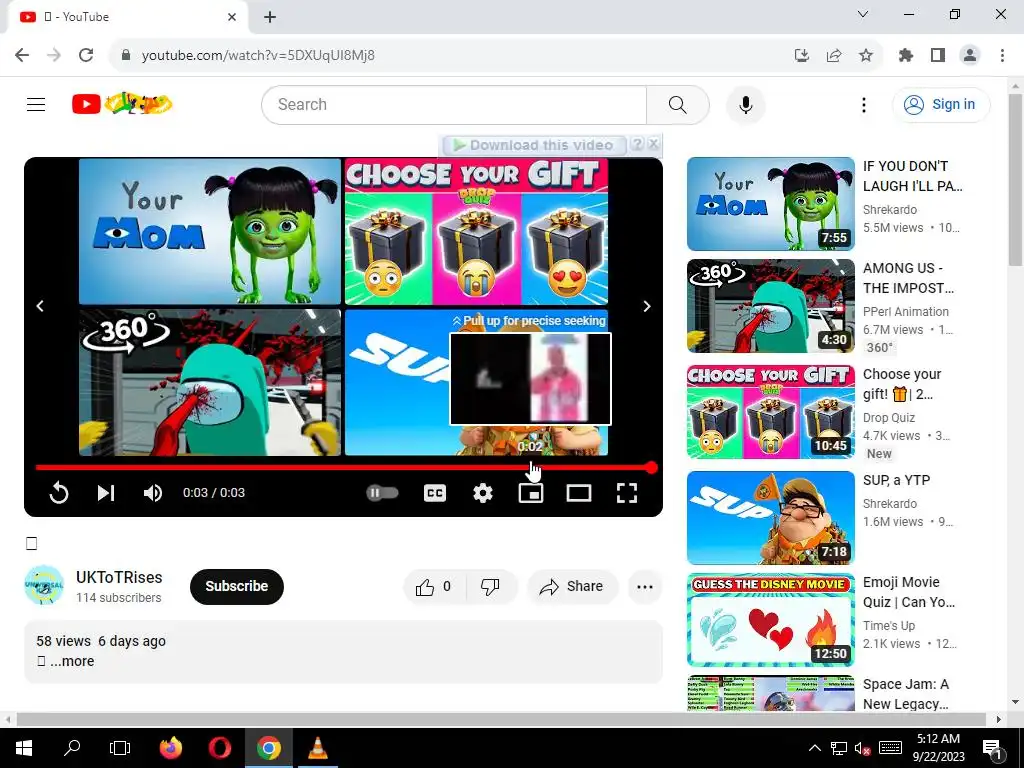Activate miniplayer mode
Image resolution: width=1024 pixels, height=768 pixels.
click(531, 493)
